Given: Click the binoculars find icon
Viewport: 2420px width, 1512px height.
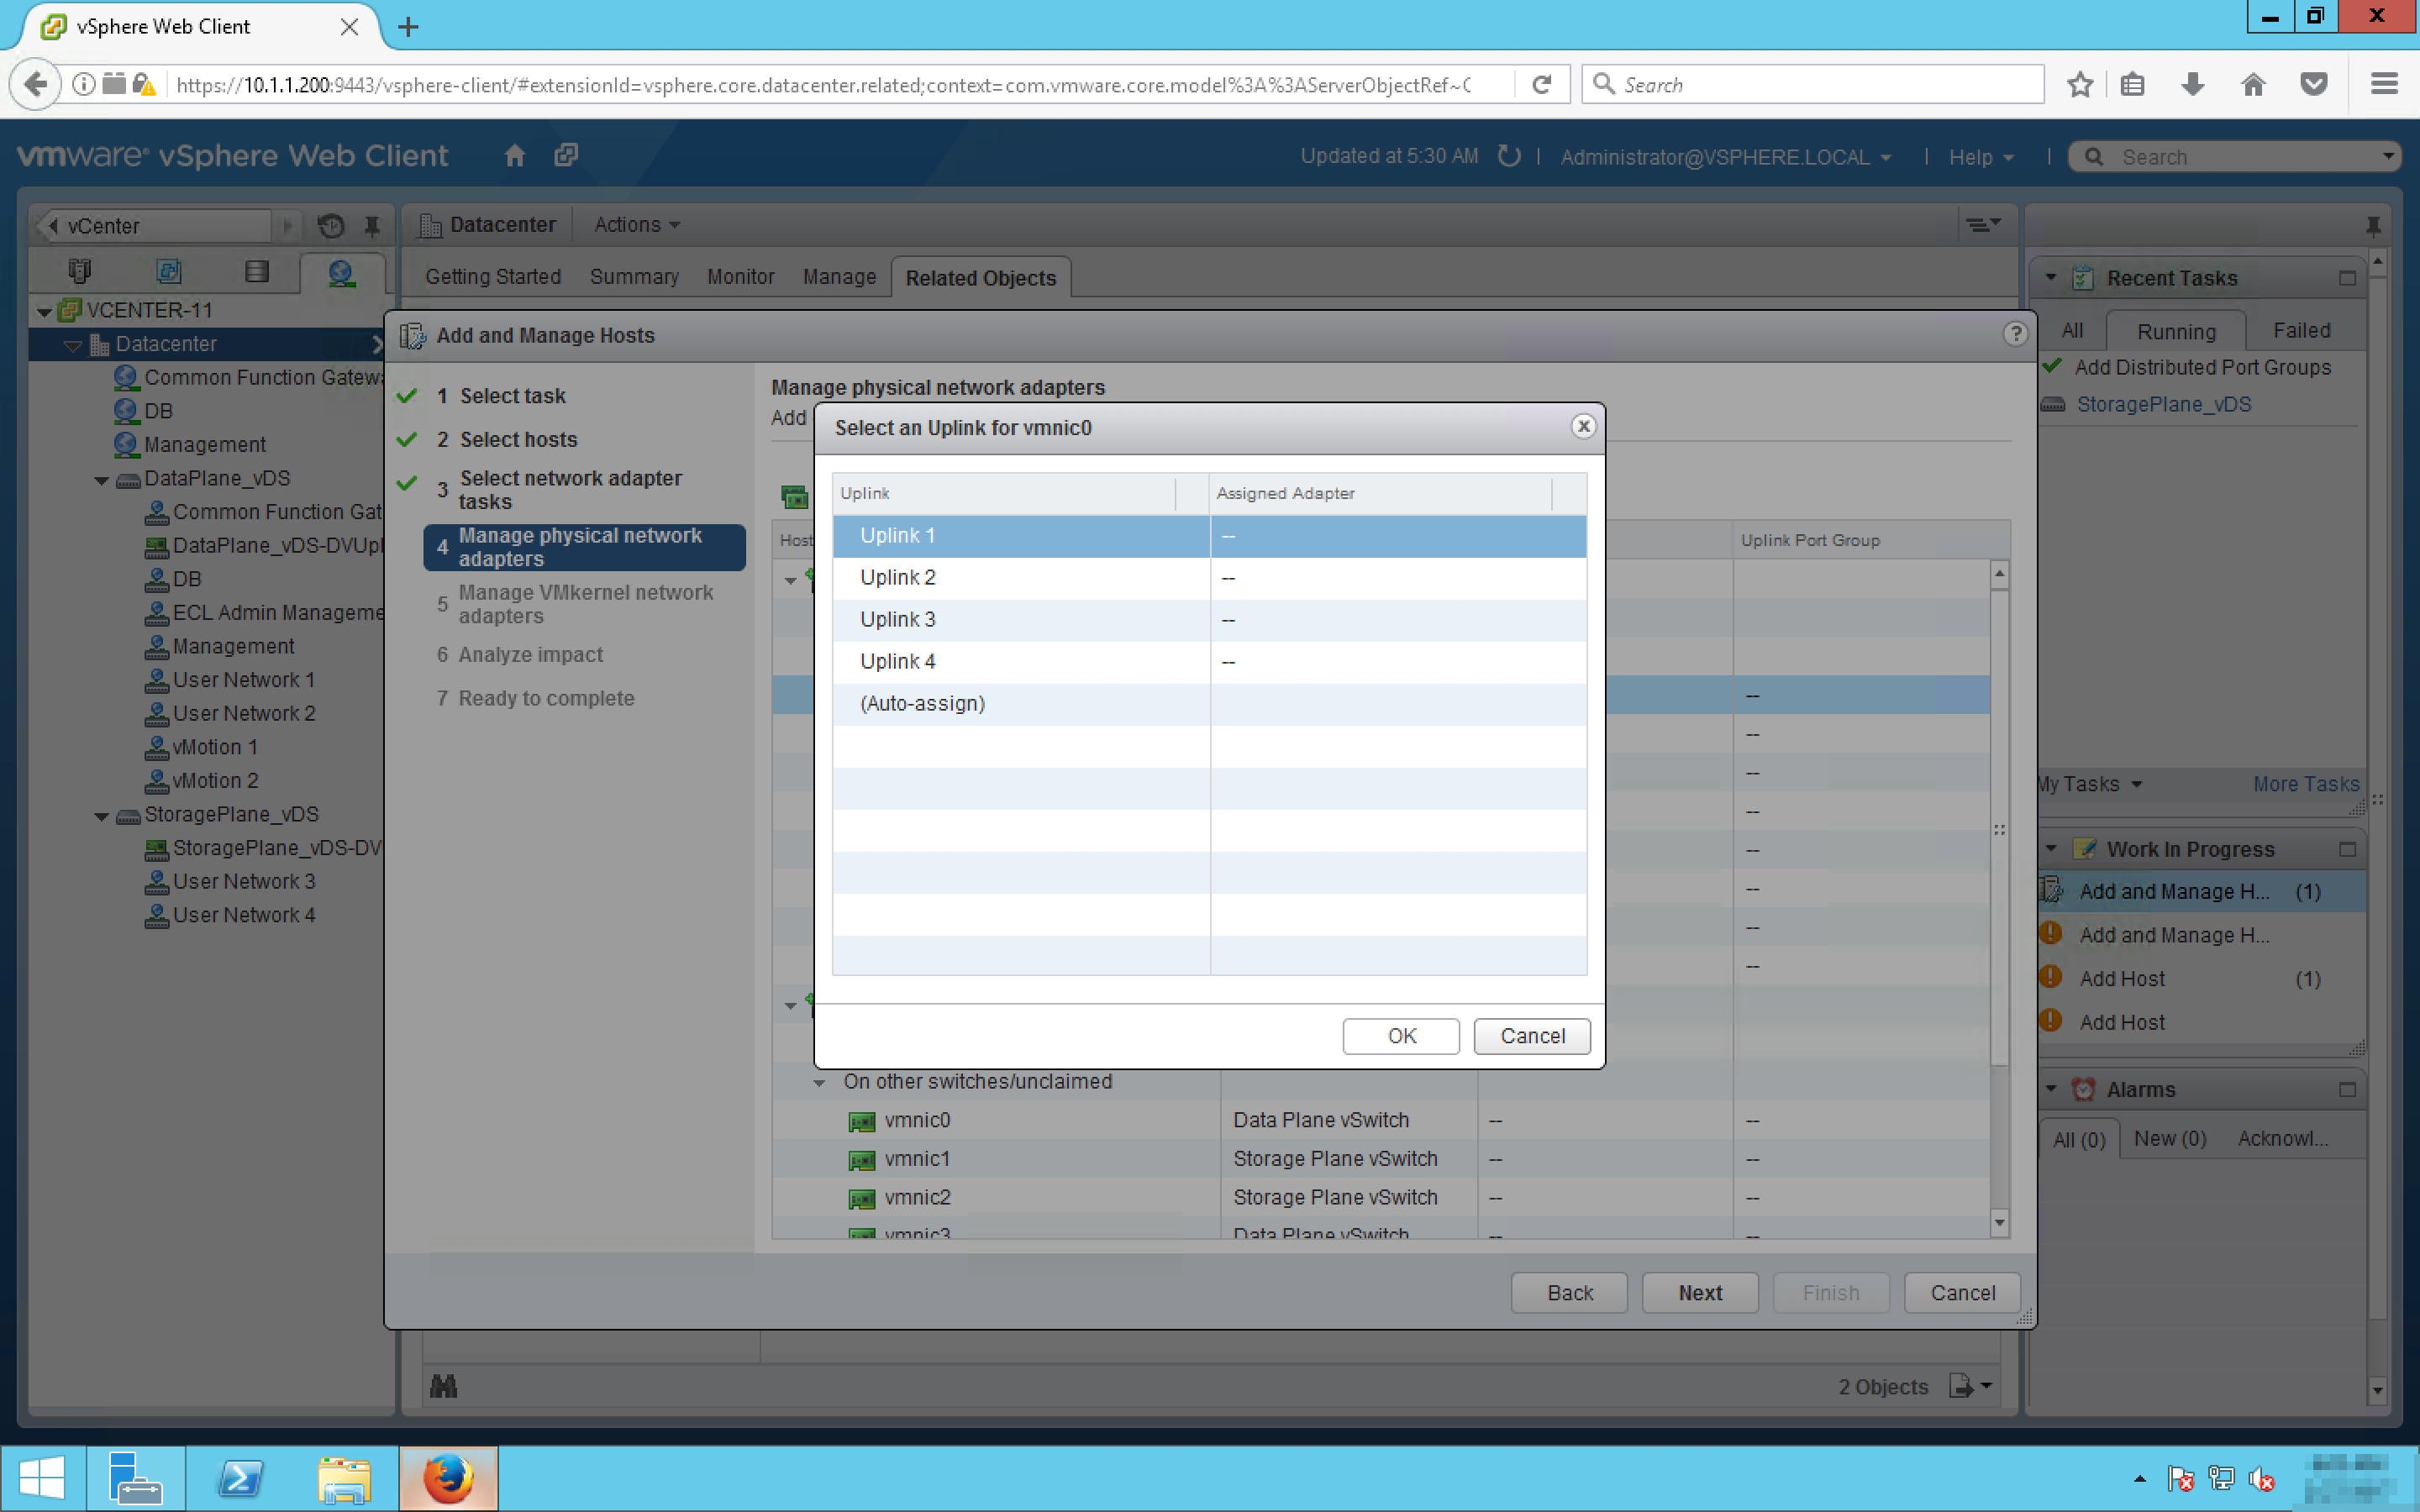Looking at the screenshot, I should (443, 1386).
